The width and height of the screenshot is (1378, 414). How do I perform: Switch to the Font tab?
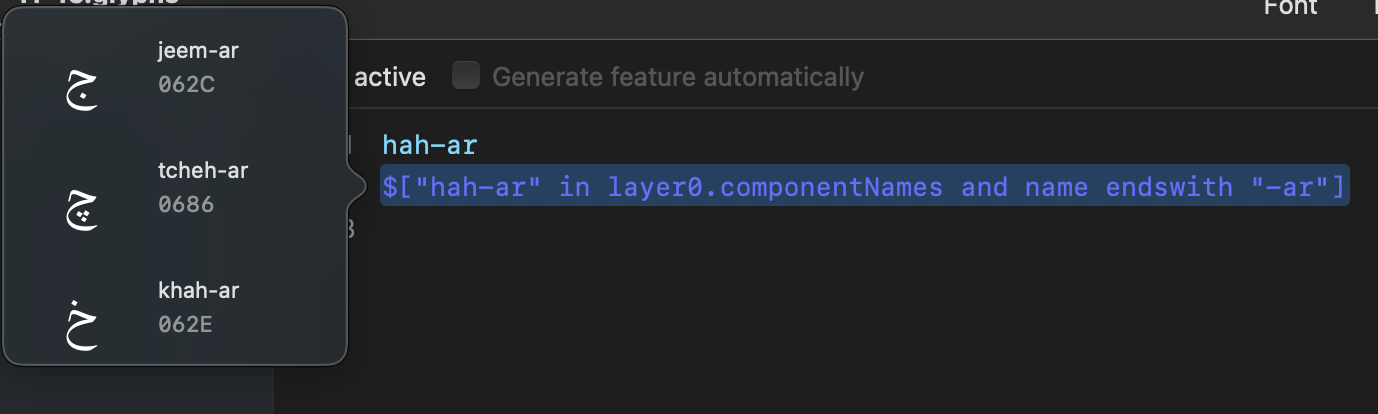coord(1290,8)
